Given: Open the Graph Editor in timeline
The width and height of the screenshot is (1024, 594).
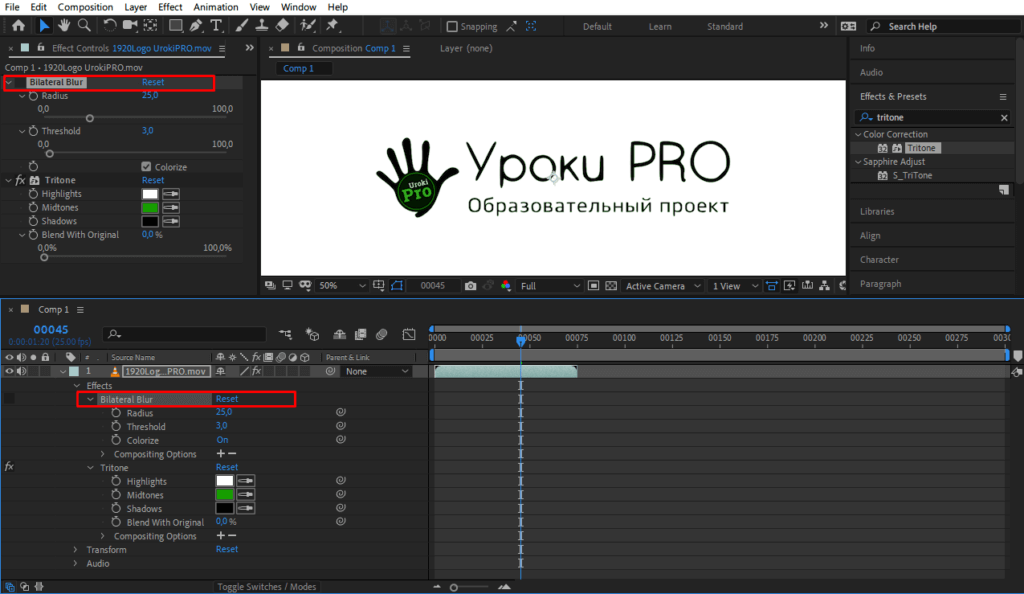Looking at the screenshot, I should click(409, 334).
